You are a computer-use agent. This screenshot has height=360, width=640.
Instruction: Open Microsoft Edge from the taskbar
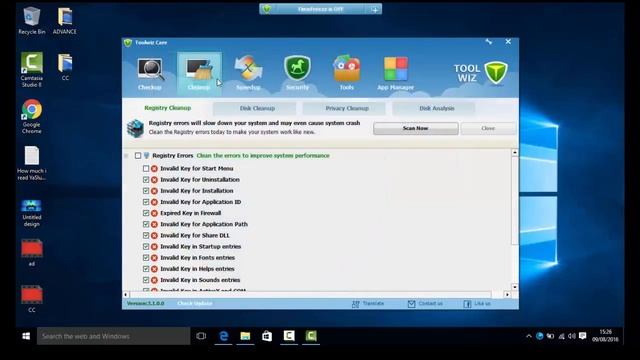pos(223,336)
